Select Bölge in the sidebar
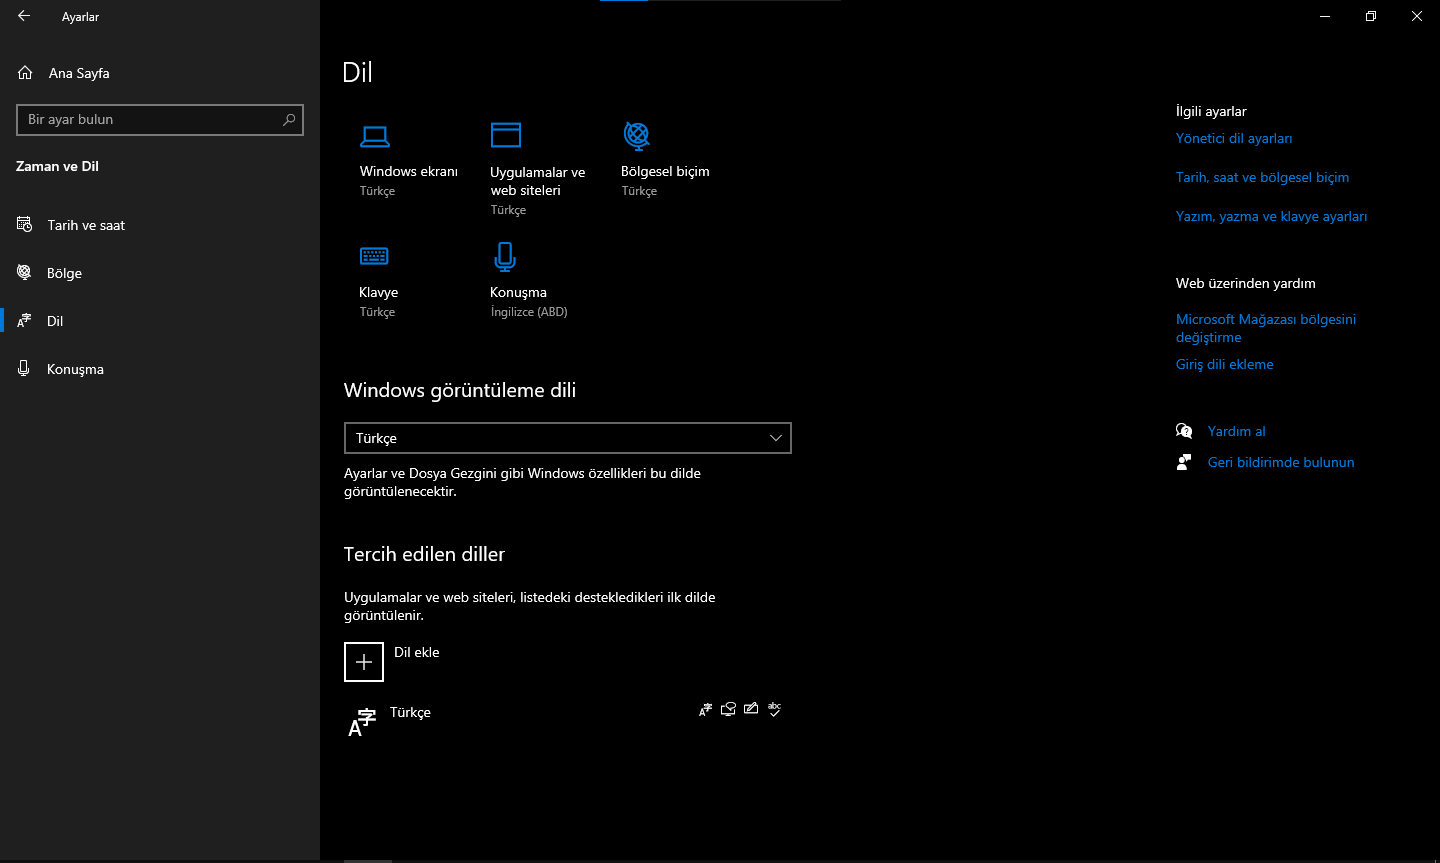 click(x=160, y=273)
